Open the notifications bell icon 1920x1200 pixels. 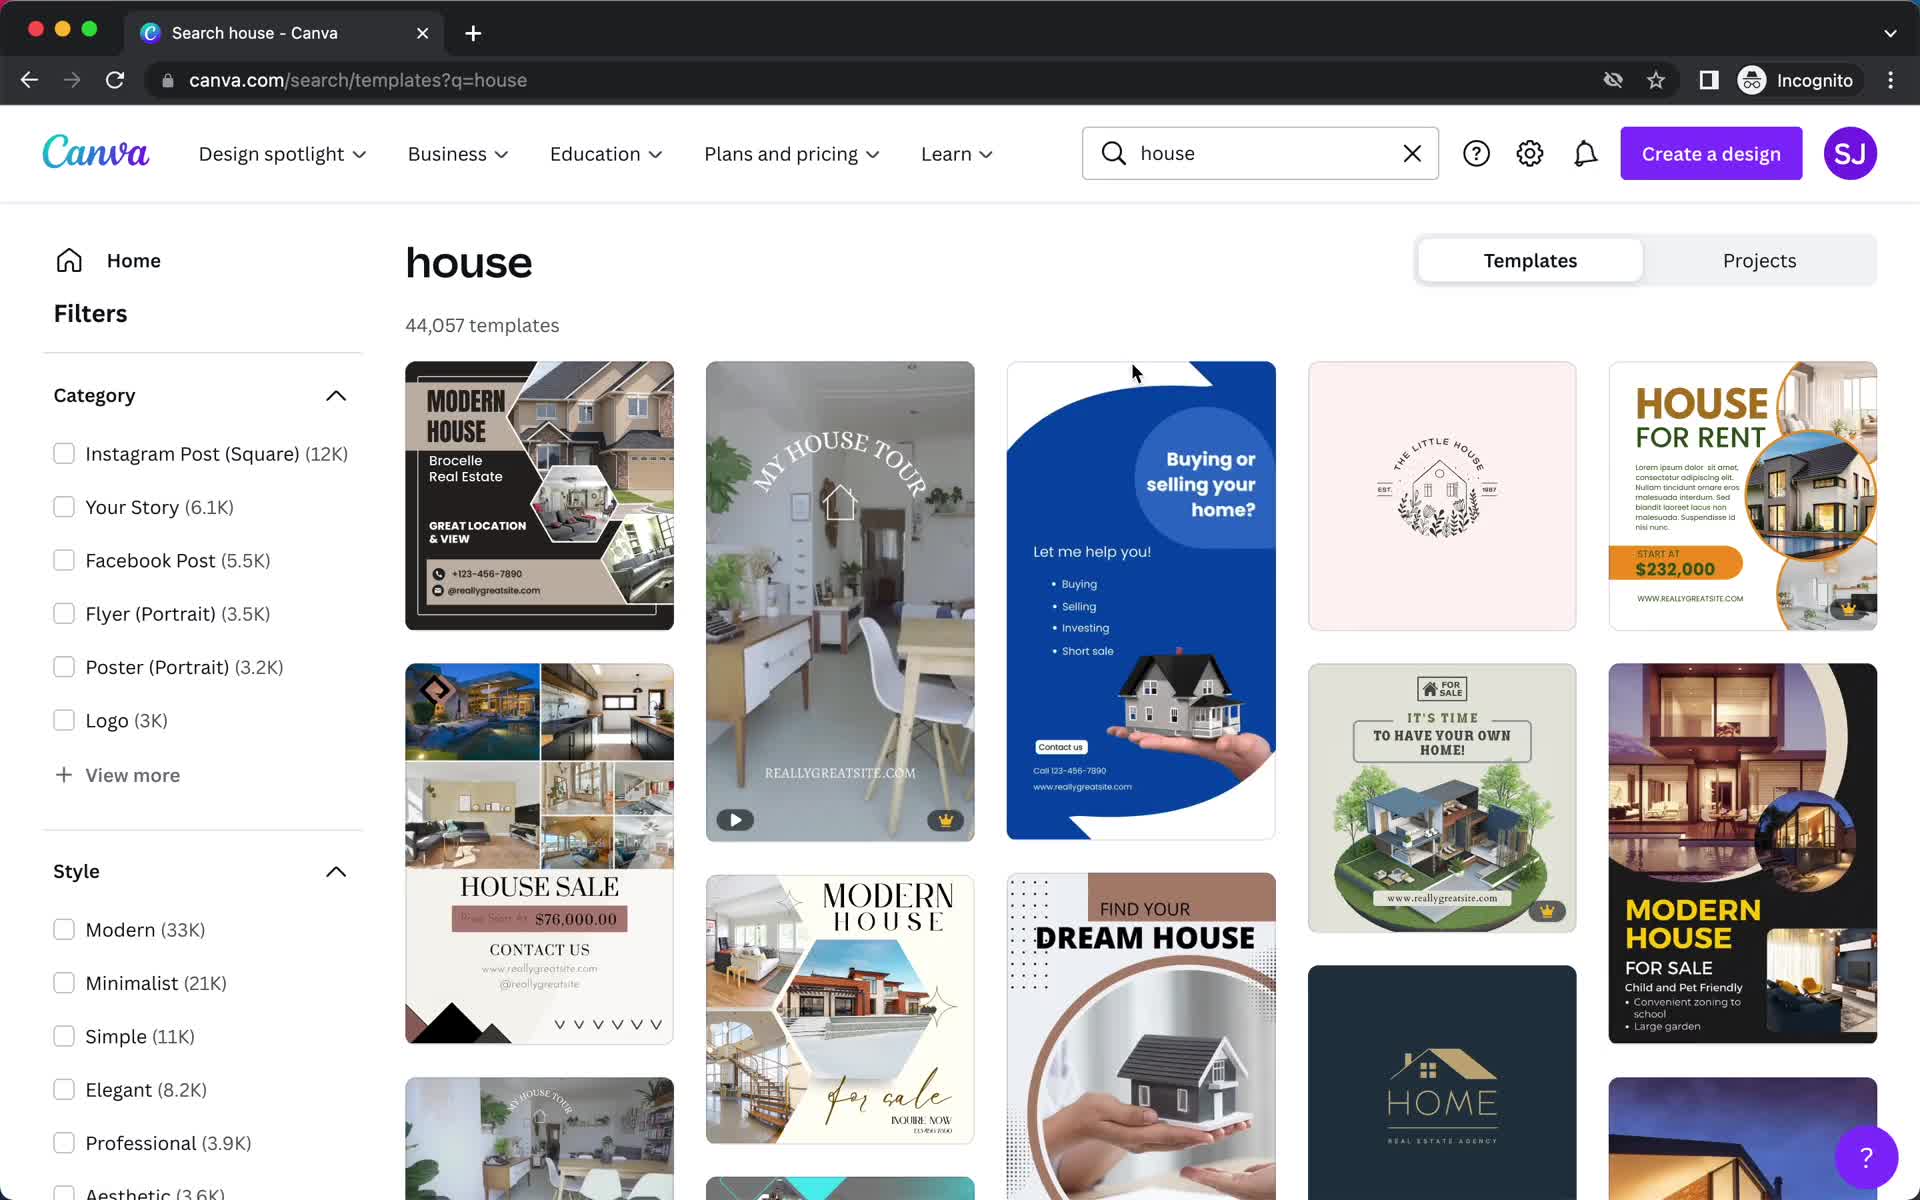coord(1585,153)
